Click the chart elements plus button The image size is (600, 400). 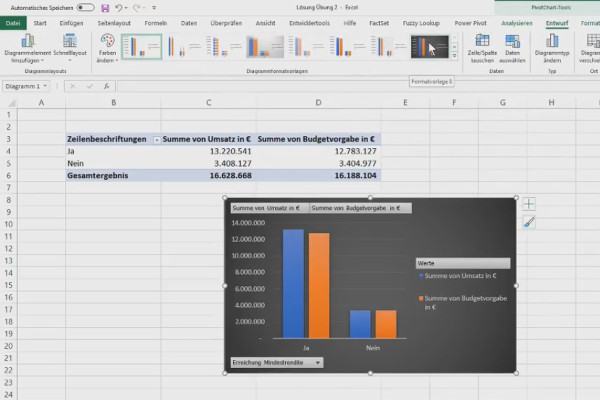529,204
